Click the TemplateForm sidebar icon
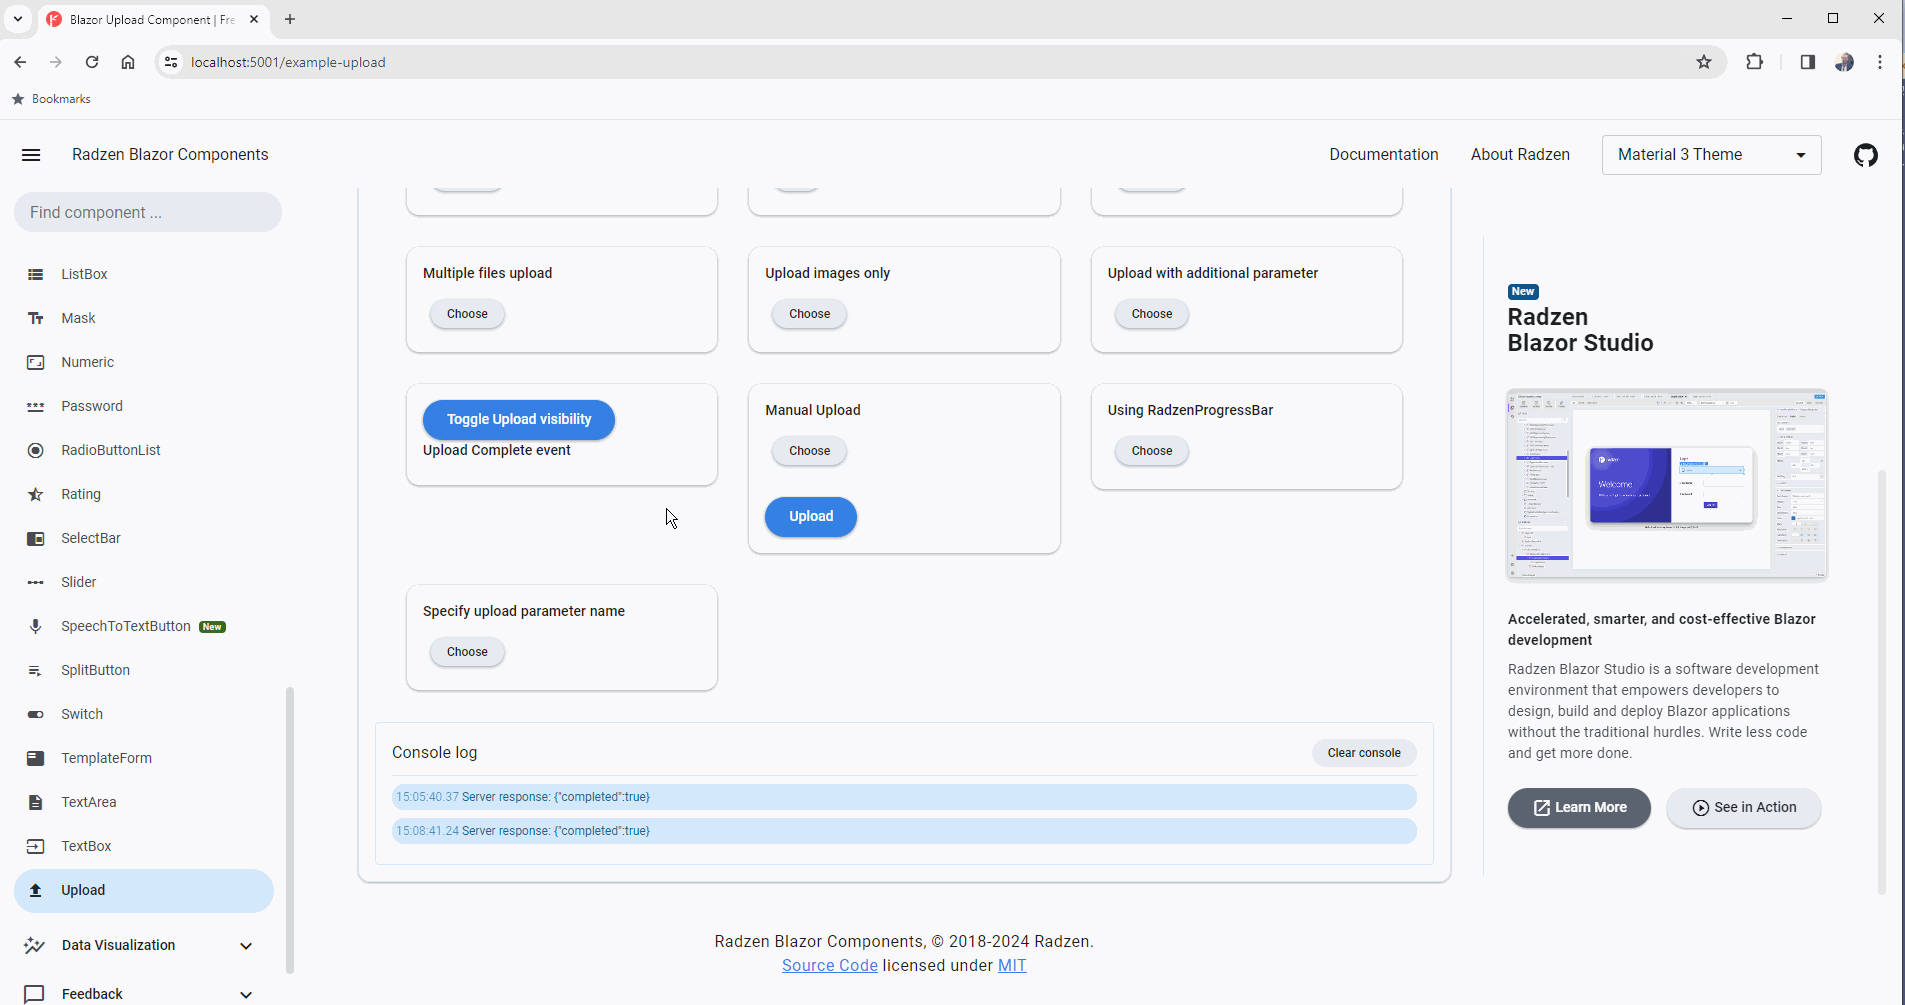Screen dimensions: 1905x1005 point(36,758)
